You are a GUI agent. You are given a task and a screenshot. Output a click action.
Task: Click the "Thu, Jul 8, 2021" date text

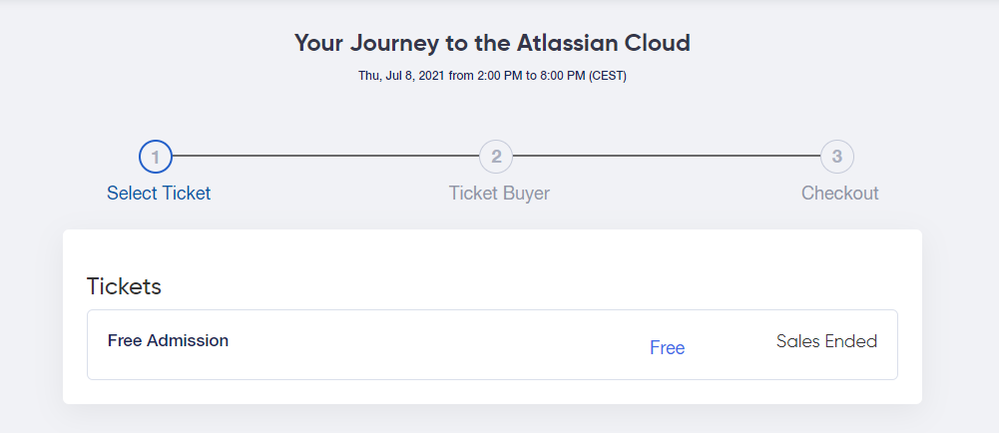[x=402, y=76]
